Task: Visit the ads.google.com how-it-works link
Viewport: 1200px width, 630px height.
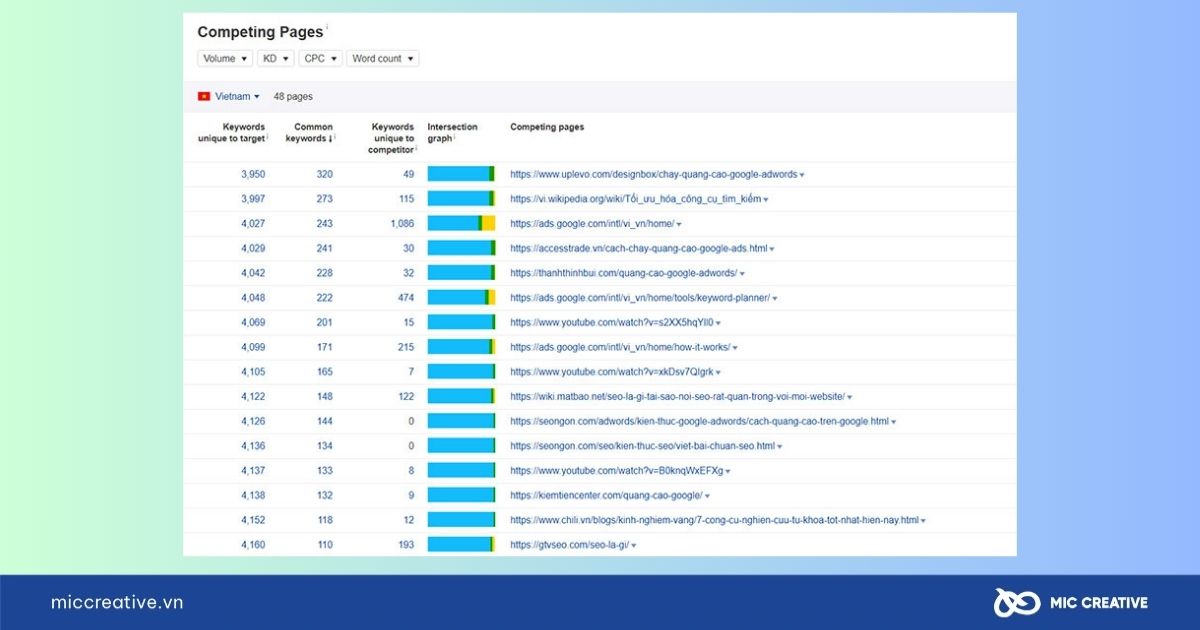Action: (x=620, y=347)
